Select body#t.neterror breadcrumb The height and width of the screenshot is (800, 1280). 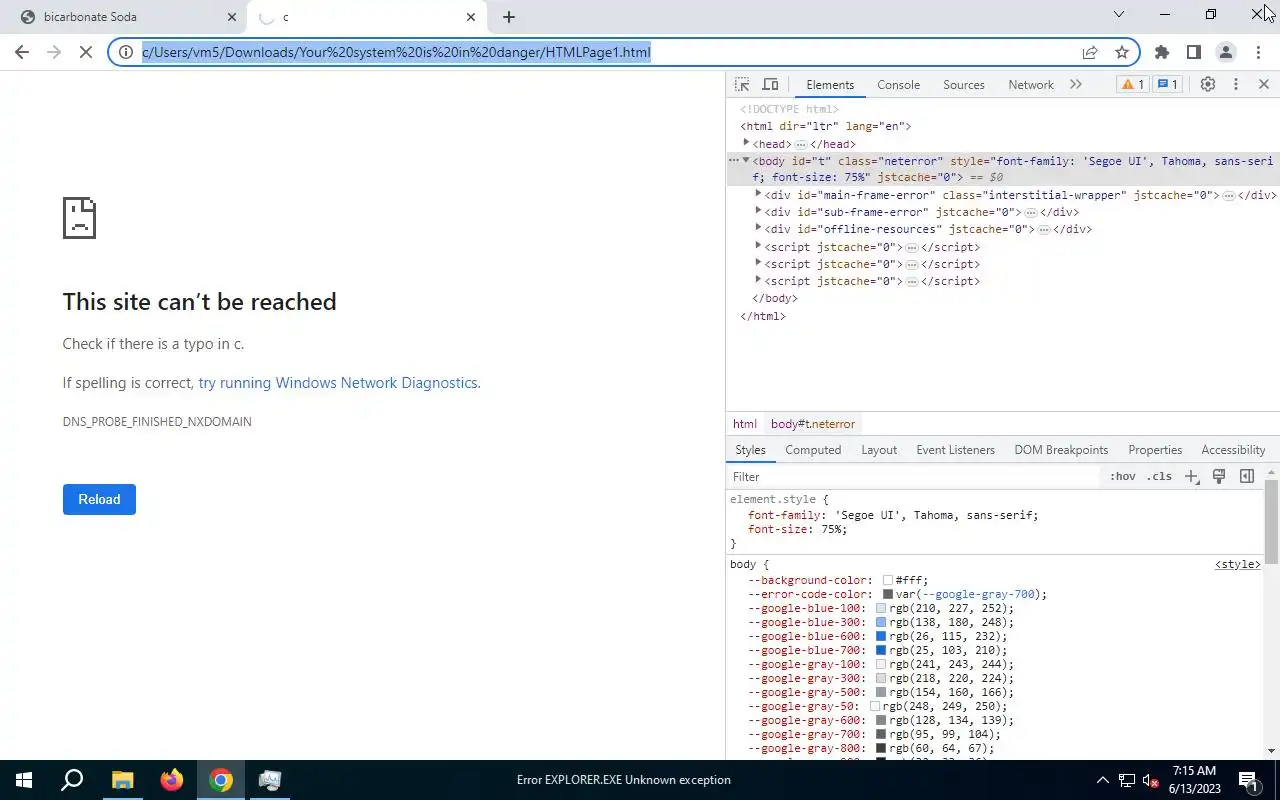(813, 424)
